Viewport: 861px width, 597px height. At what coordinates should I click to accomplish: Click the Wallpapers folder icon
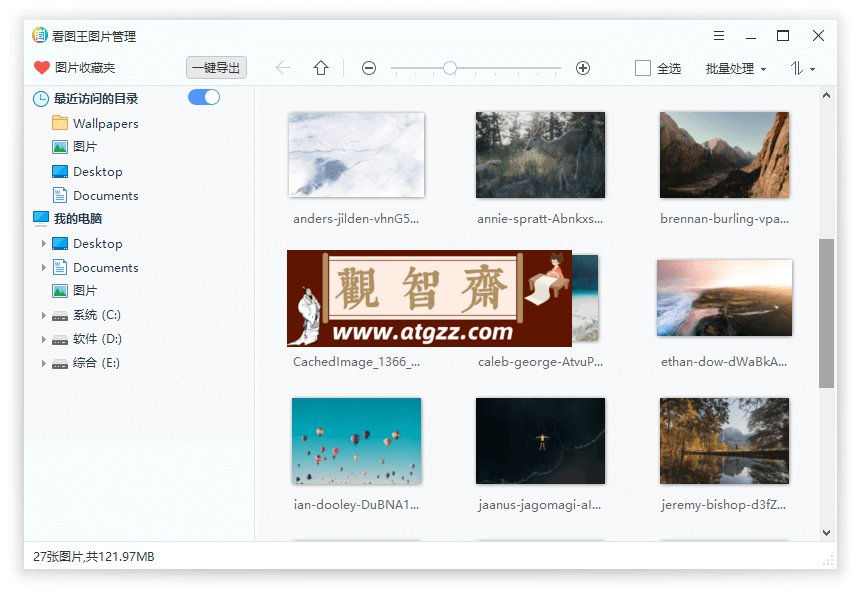tap(60, 123)
